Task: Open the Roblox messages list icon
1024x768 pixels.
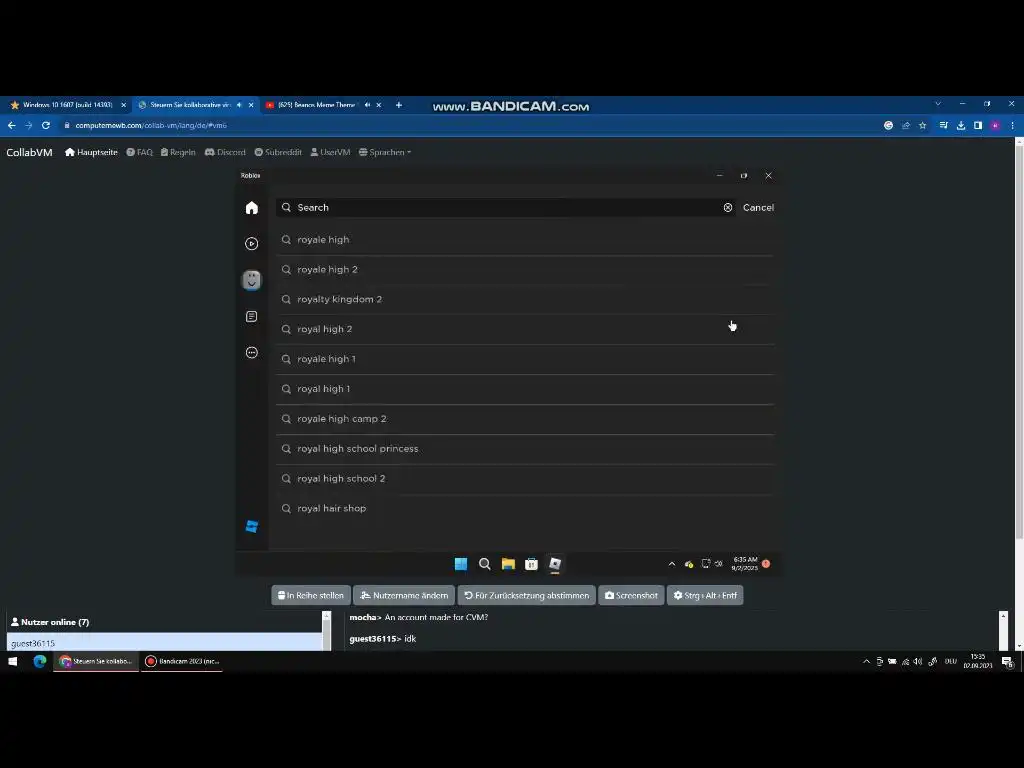Action: coord(251,317)
